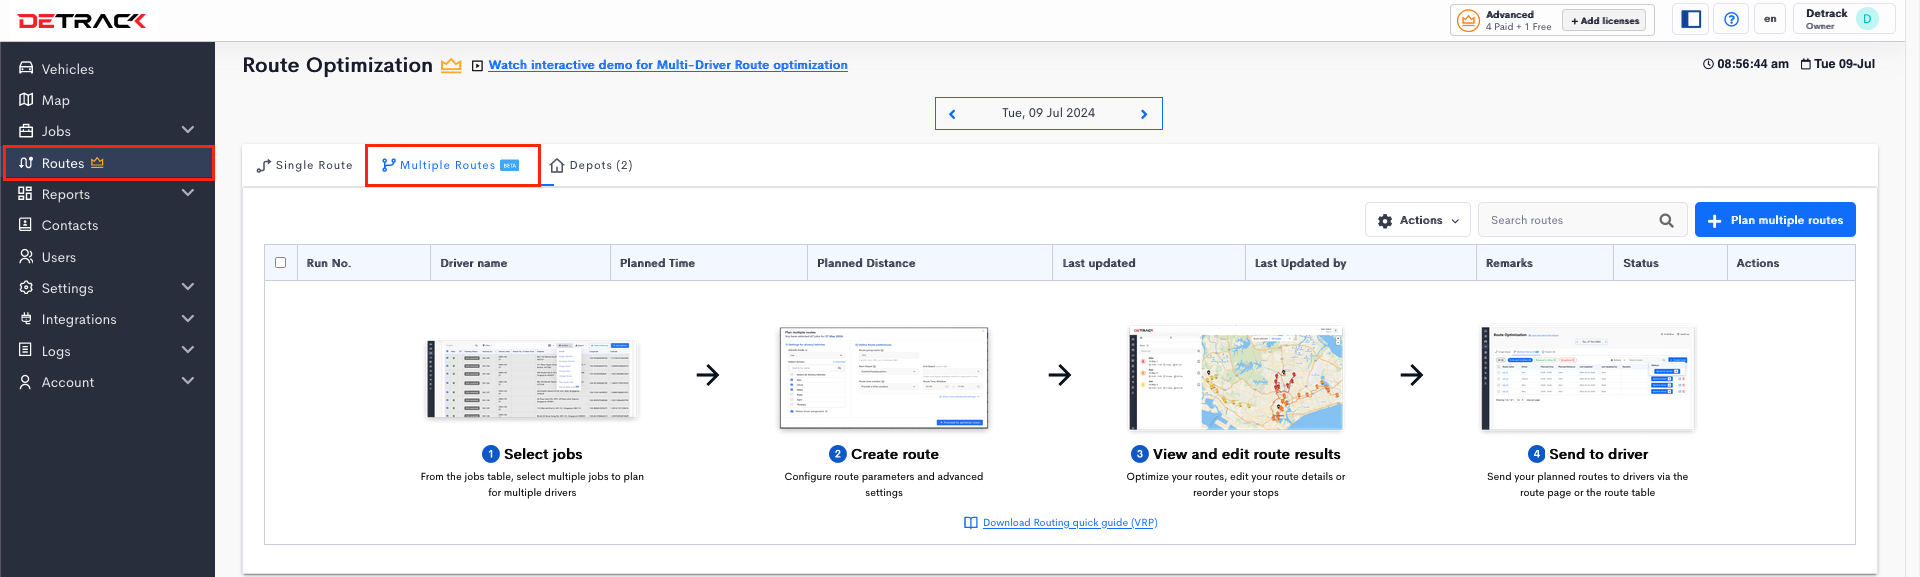1920x577 pixels.
Task: Go to next date with right arrow
Action: point(1144,114)
